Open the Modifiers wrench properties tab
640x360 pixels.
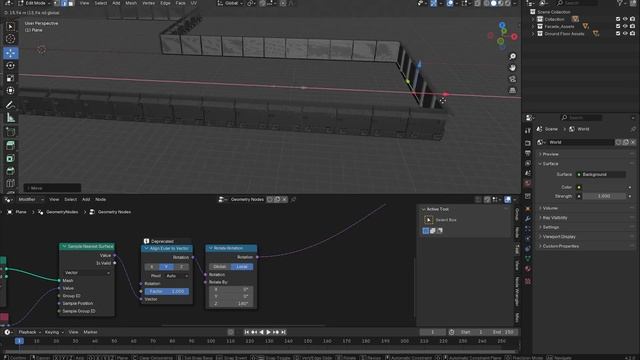tap(528, 219)
